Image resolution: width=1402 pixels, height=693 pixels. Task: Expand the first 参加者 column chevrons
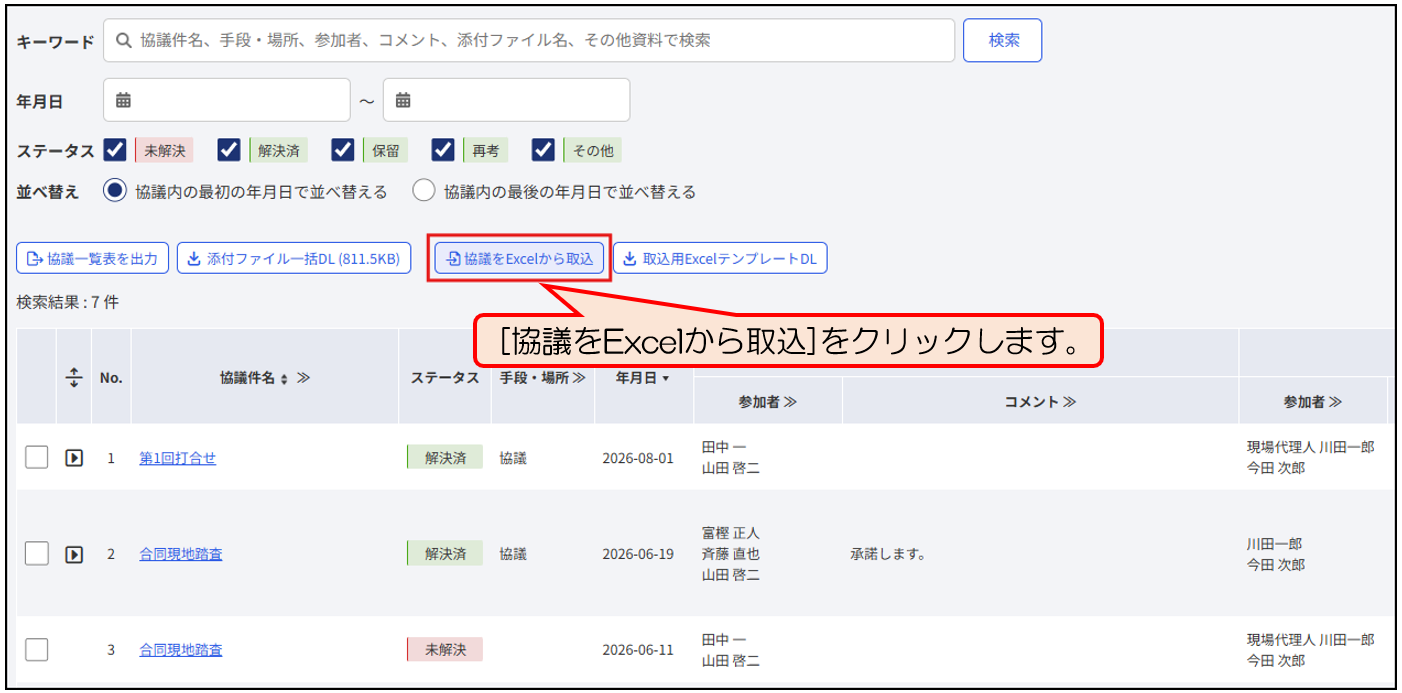point(790,402)
